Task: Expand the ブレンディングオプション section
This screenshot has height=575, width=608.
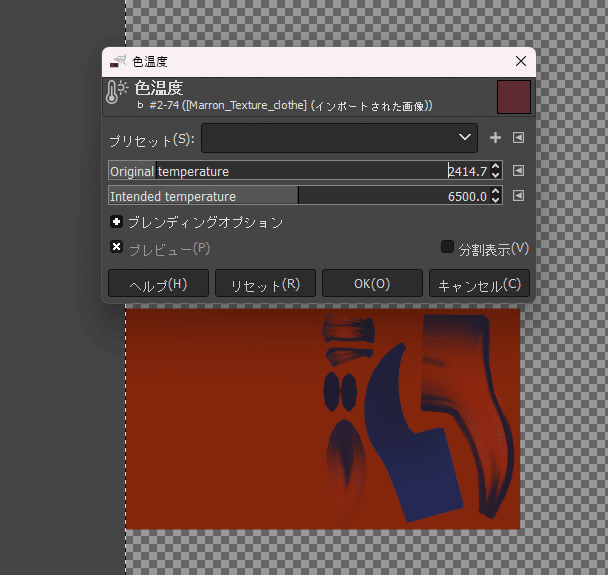Action: (x=116, y=222)
